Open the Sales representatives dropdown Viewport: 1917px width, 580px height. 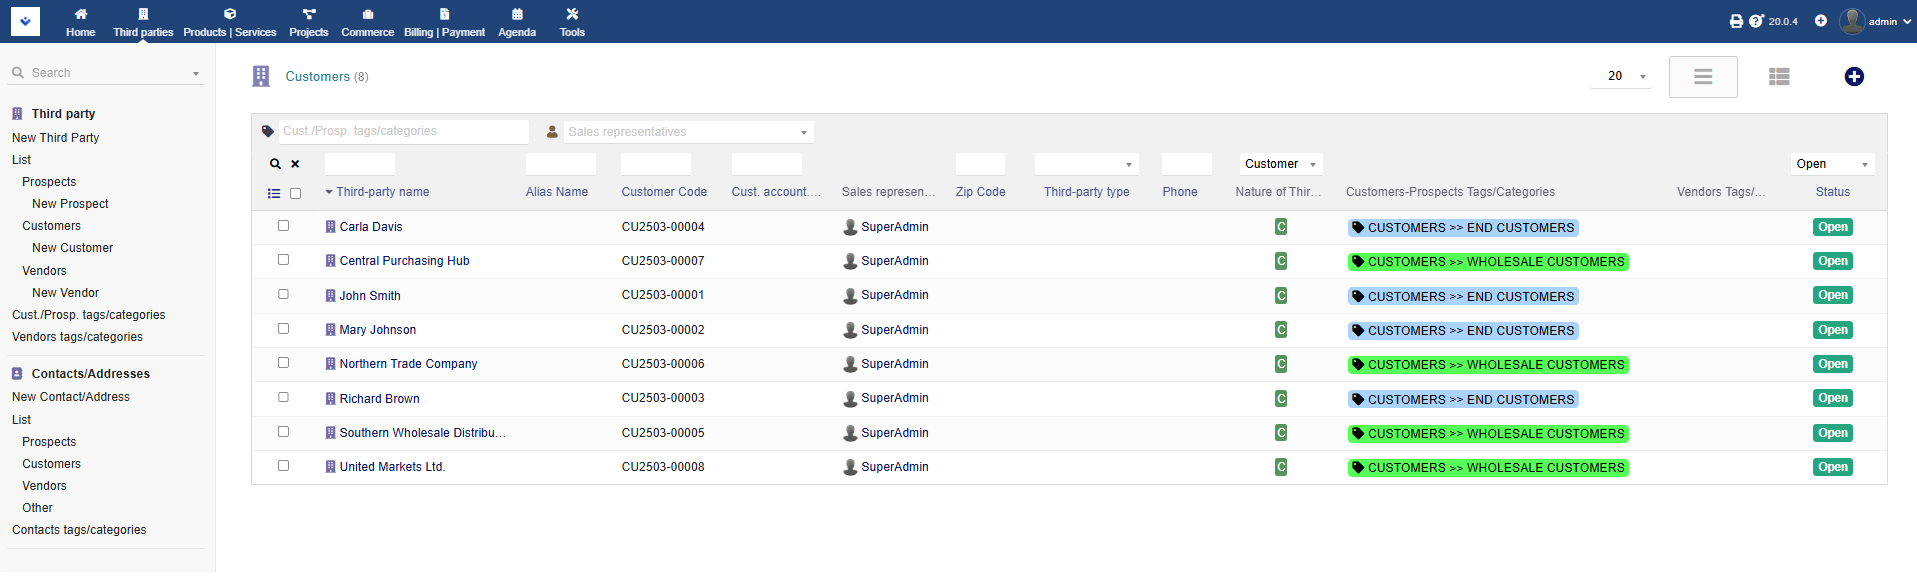click(x=688, y=132)
